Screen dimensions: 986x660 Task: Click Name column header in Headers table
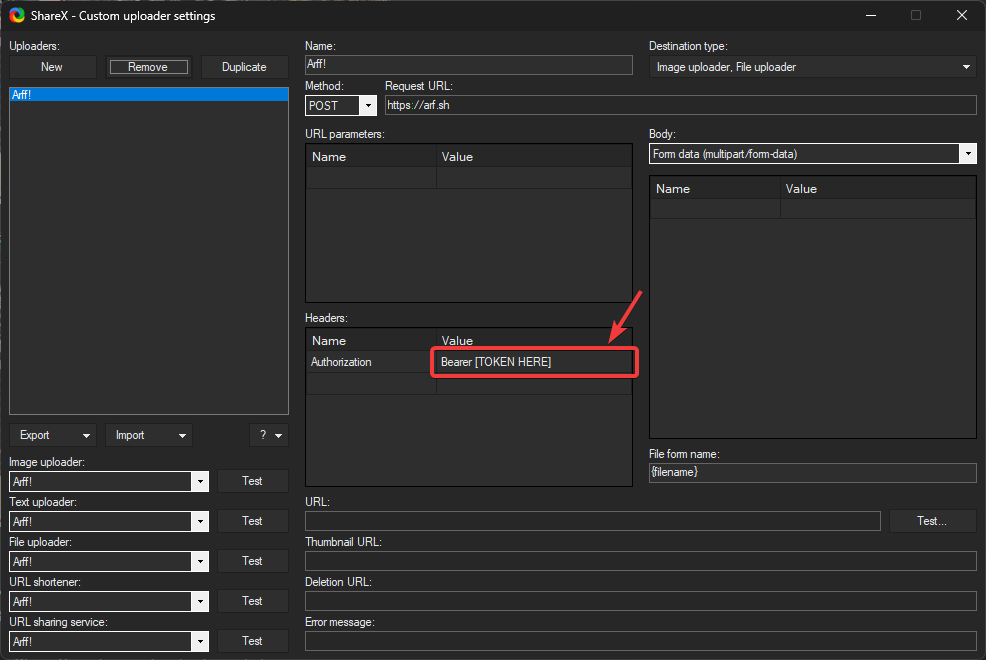pyautogui.click(x=371, y=340)
